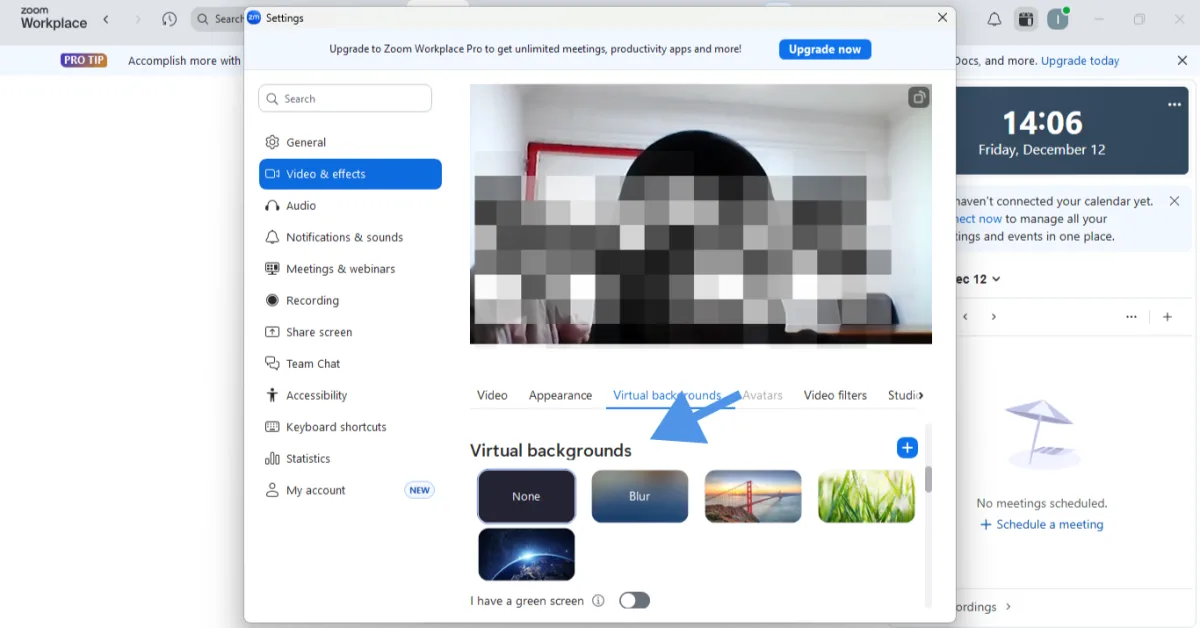Select the Golden Gate Bridge background thumbnail

(753, 496)
